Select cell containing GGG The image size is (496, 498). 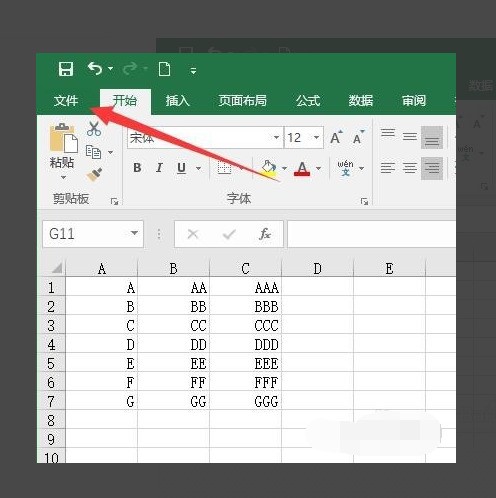246,401
